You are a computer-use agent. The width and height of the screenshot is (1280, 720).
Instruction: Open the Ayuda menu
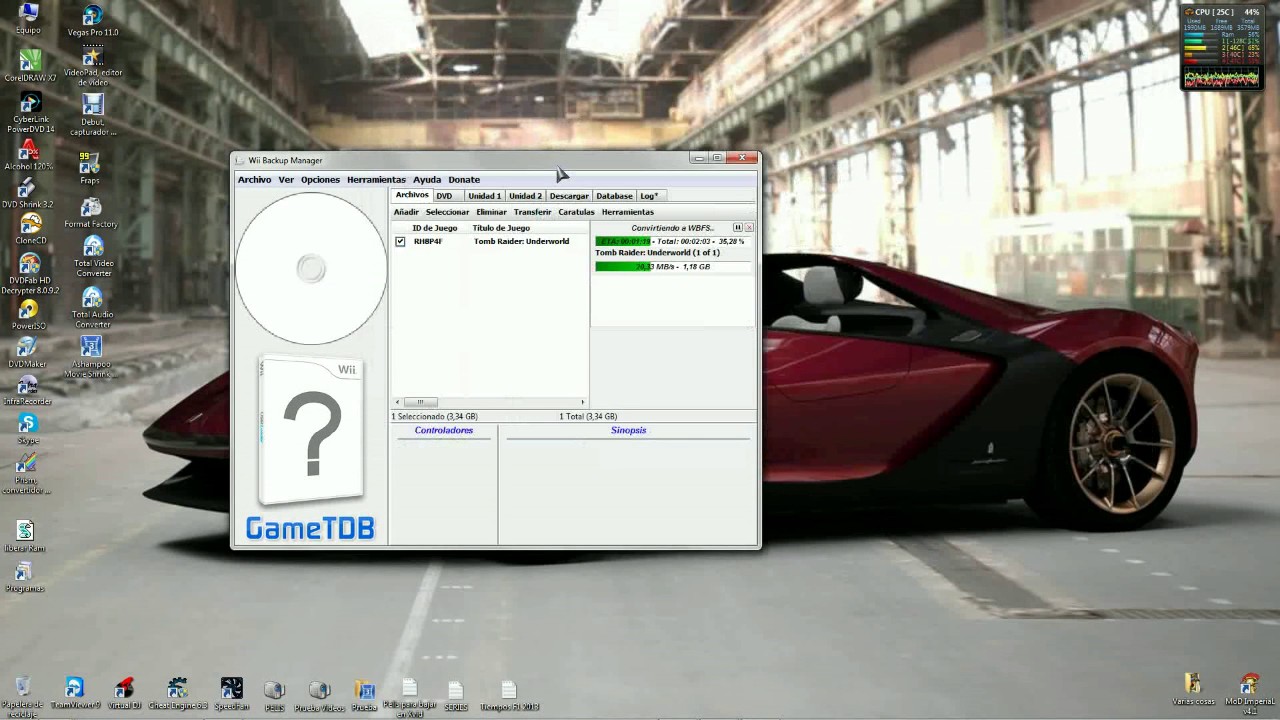pos(427,180)
